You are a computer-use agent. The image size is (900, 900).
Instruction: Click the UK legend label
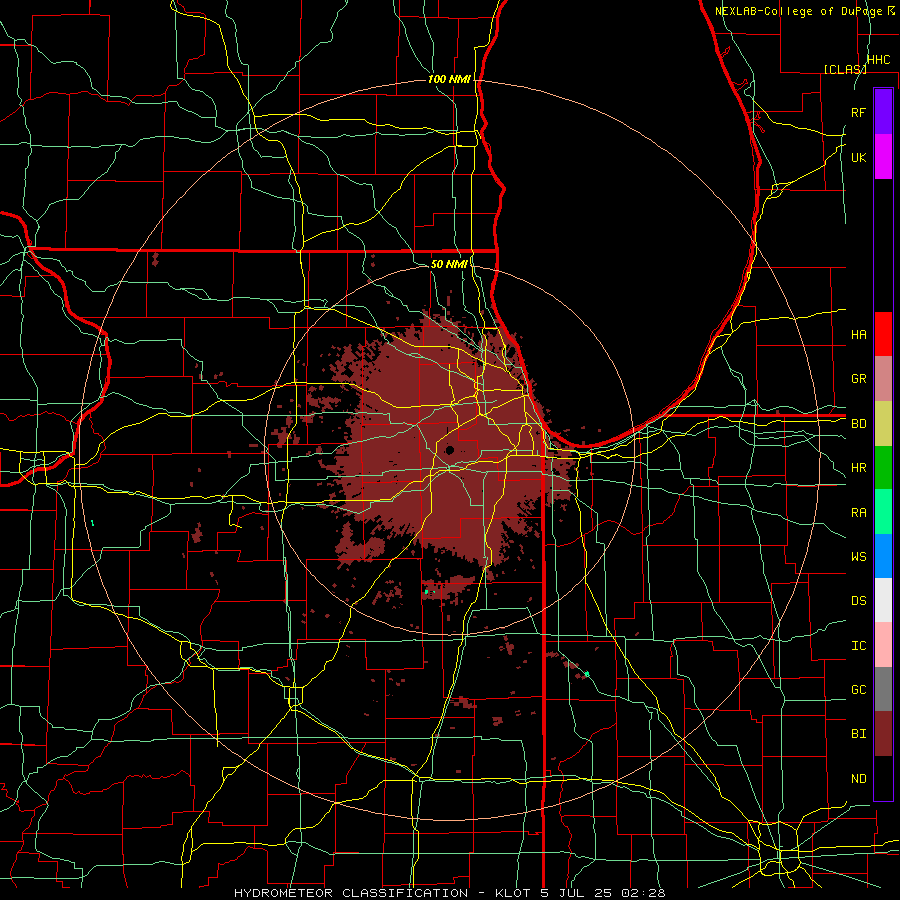click(859, 157)
